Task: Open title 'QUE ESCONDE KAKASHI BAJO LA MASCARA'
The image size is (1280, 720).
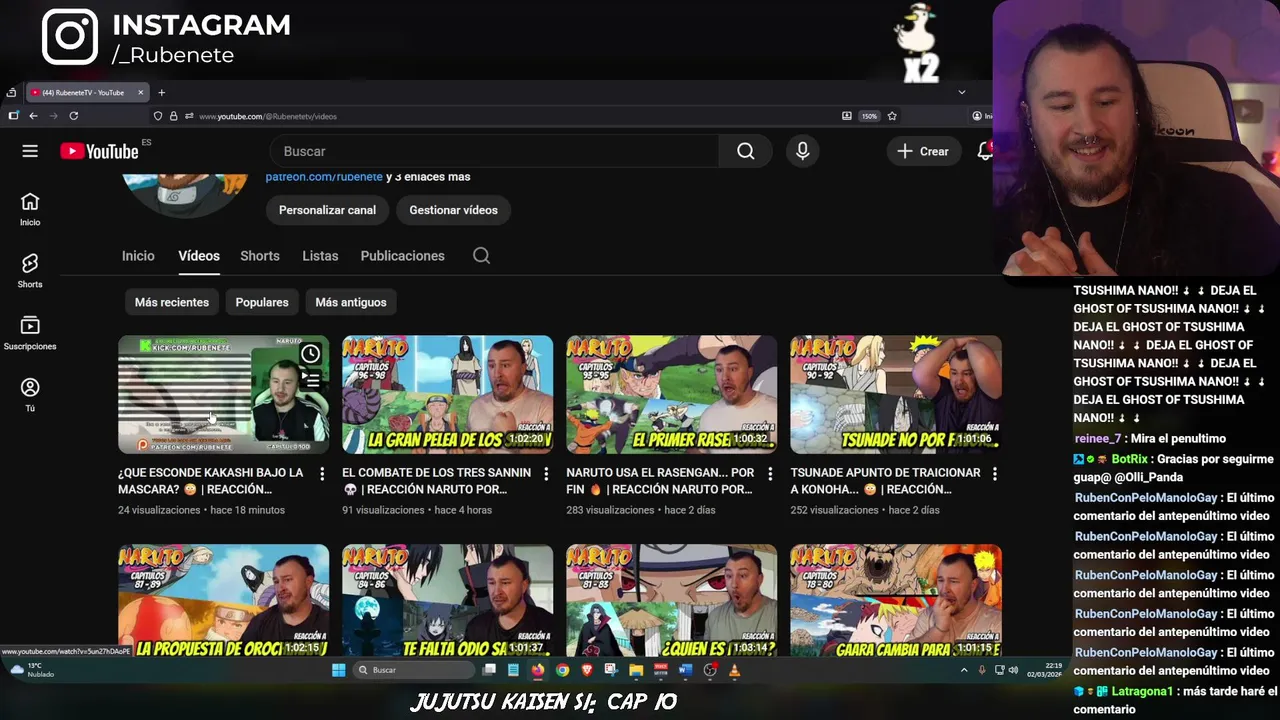Action: click(x=211, y=481)
